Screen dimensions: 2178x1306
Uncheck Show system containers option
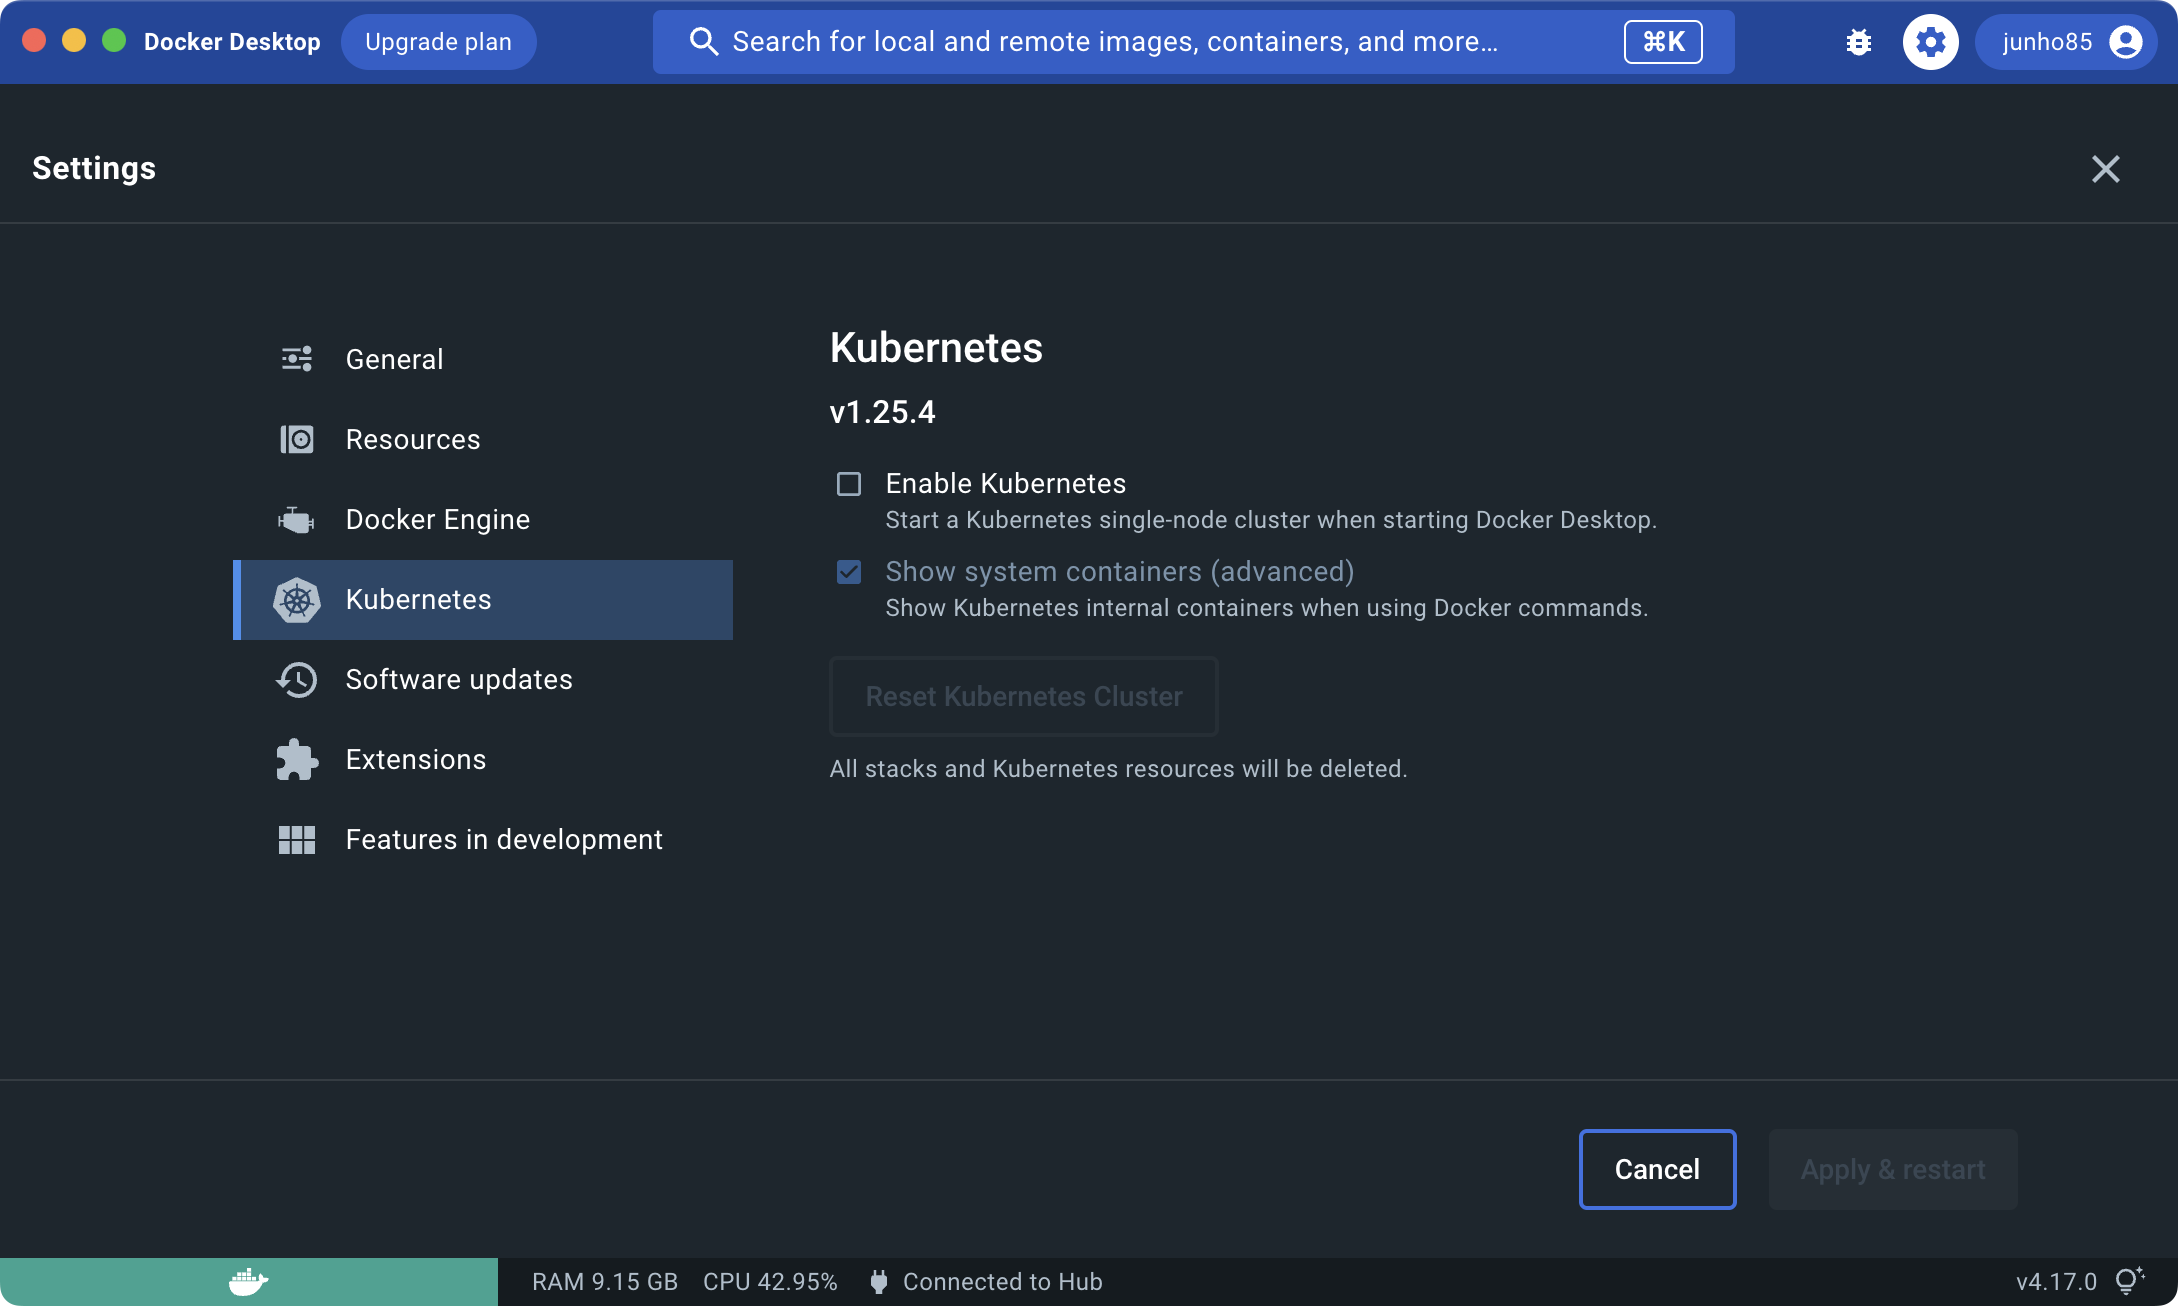click(x=849, y=572)
